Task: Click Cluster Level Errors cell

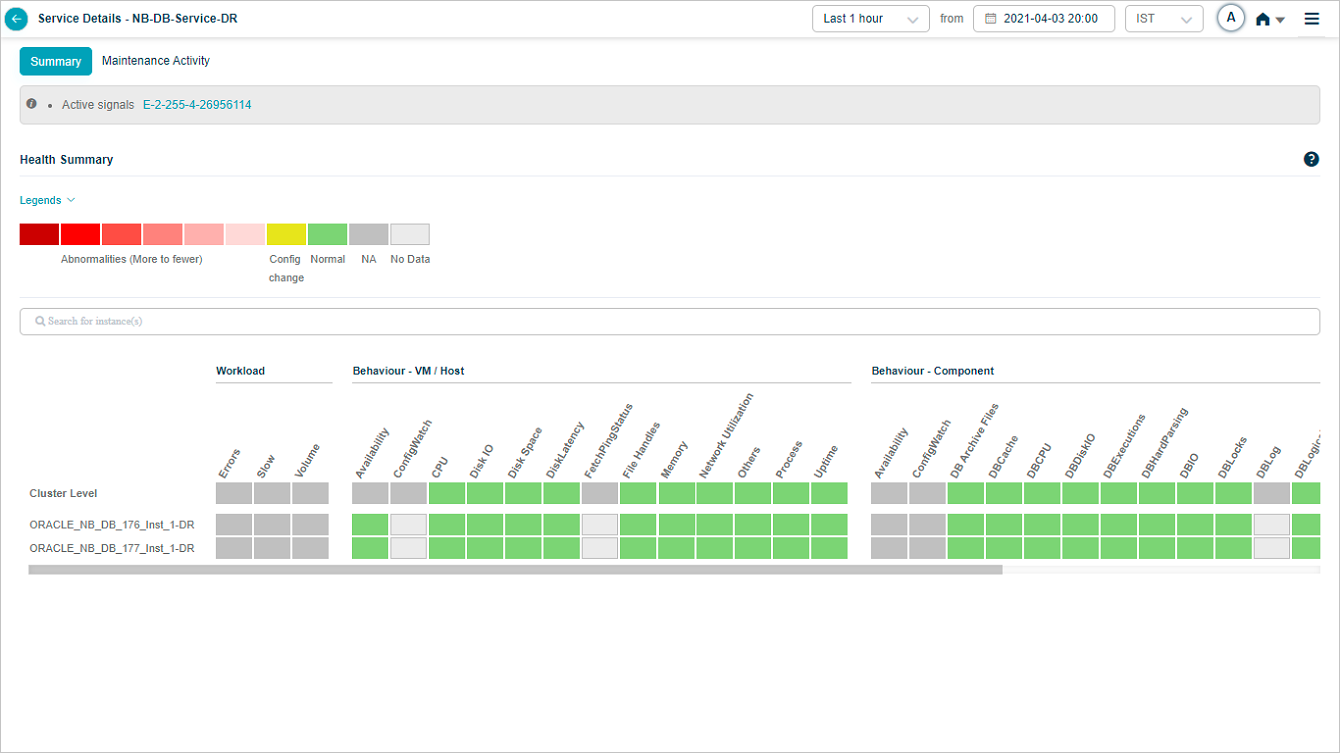Action: tap(234, 493)
